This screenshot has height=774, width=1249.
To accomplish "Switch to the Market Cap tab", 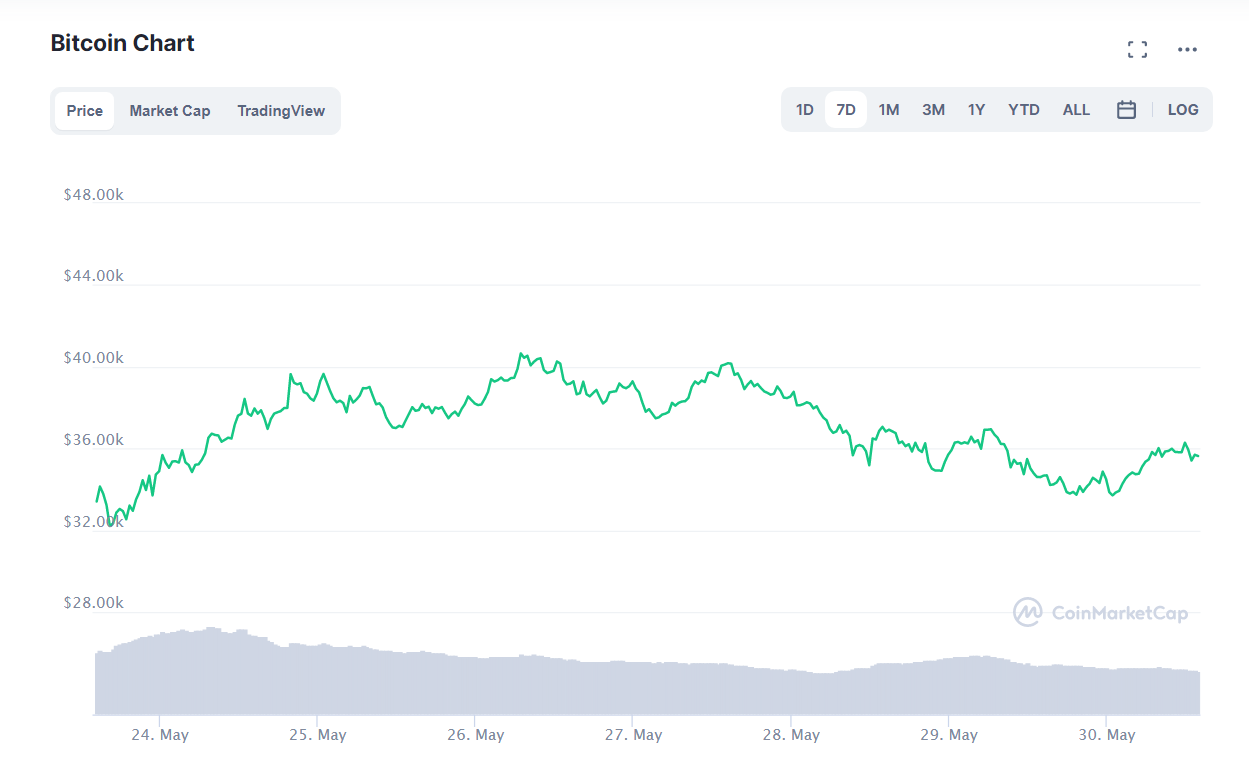I will (x=170, y=110).
